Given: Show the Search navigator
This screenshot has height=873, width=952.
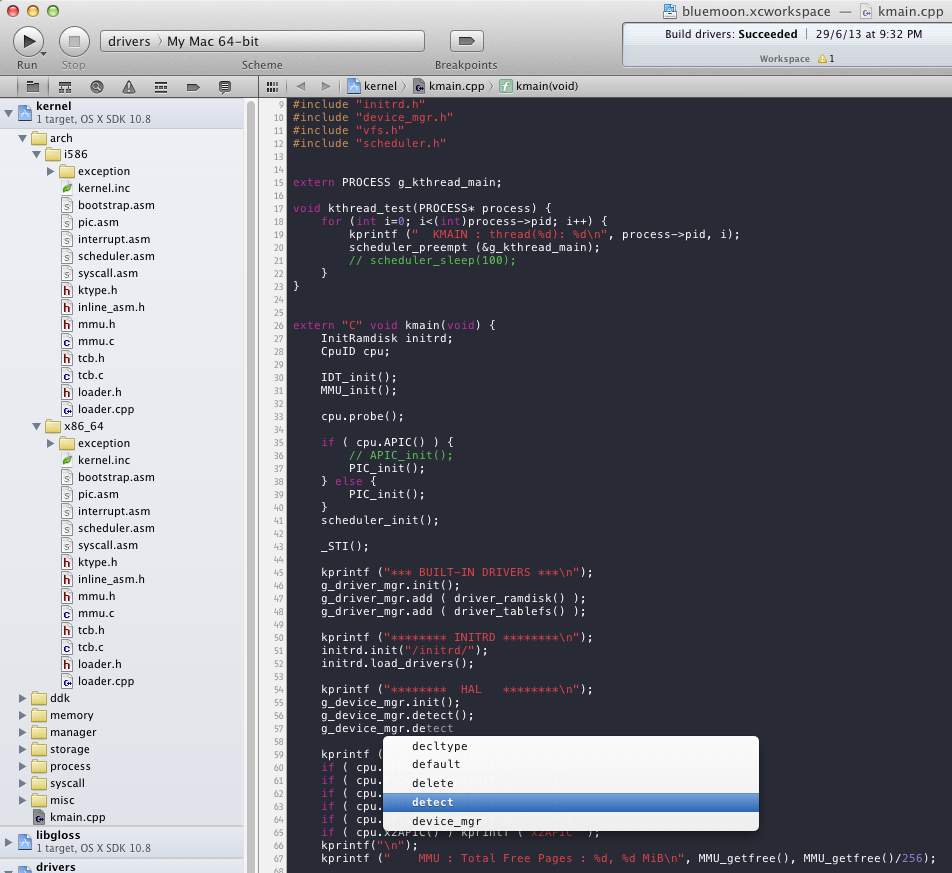Looking at the screenshot, I should (97, 87).
